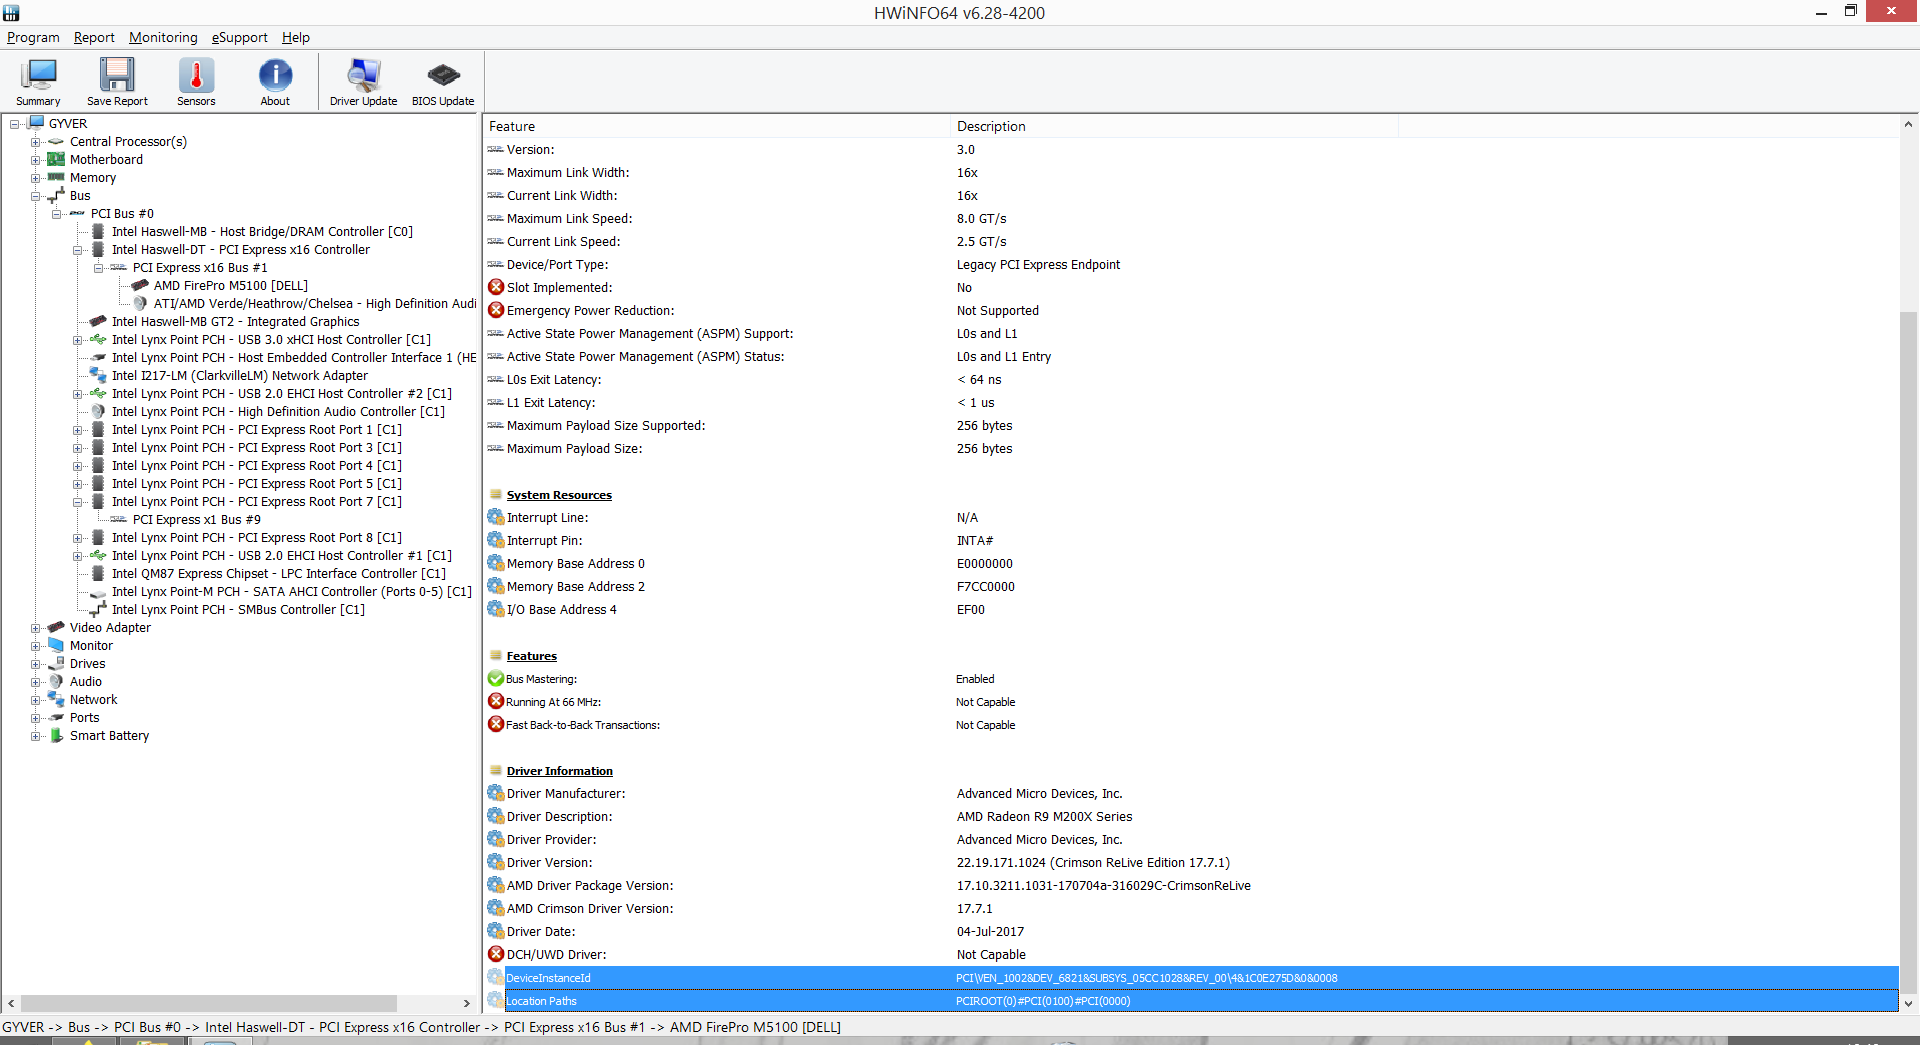The image size is (1920, 1045).
Task: Expand the Smart Battery node
Action: point(35,736)
